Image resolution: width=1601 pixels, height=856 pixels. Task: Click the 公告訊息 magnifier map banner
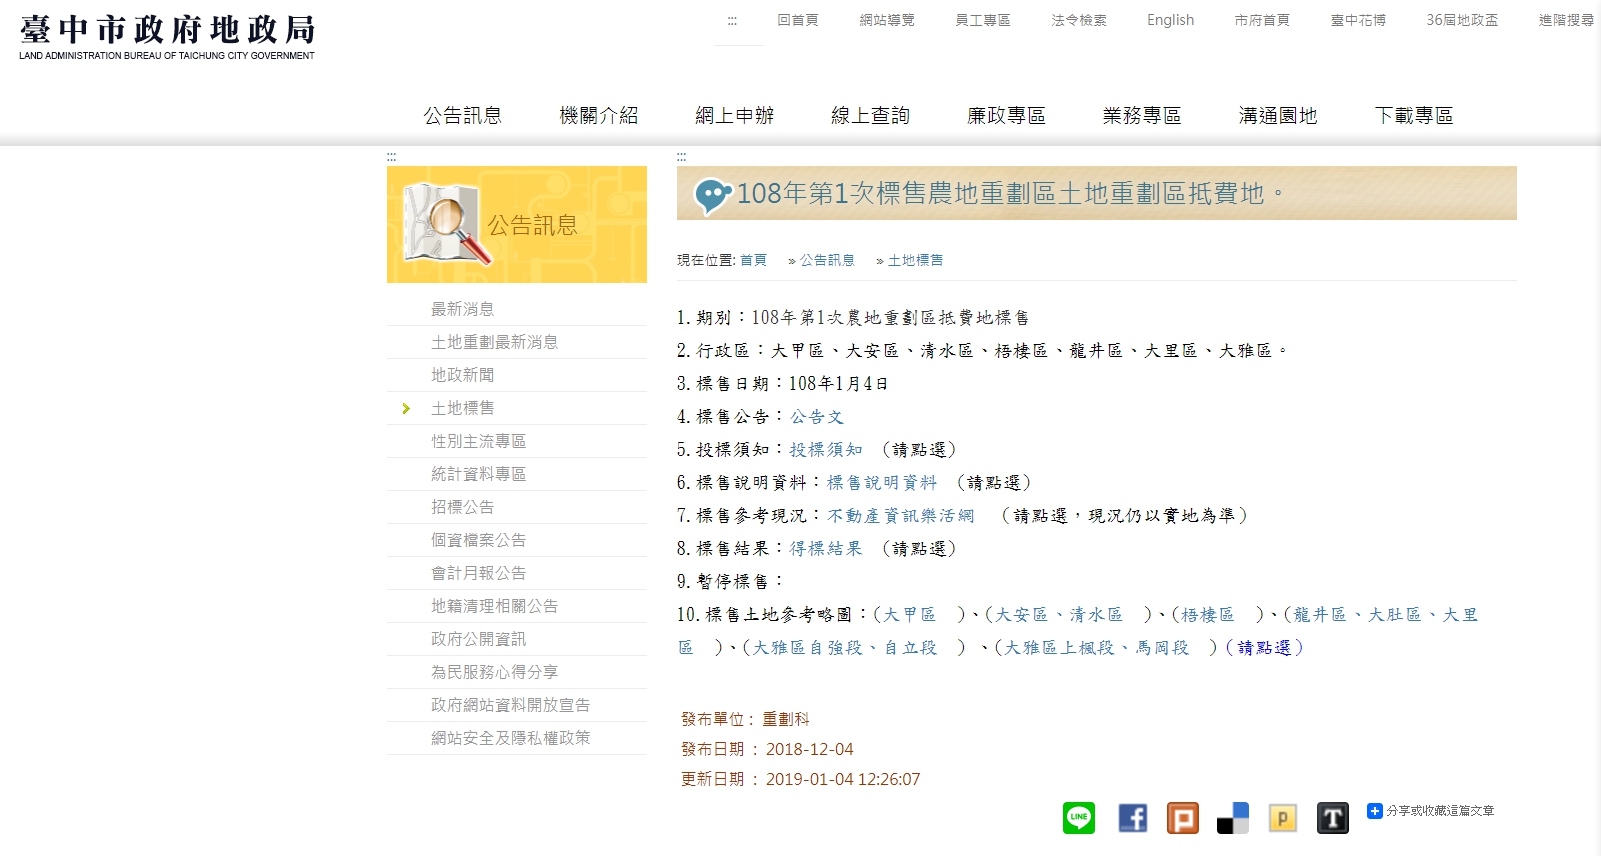[516, 225]
